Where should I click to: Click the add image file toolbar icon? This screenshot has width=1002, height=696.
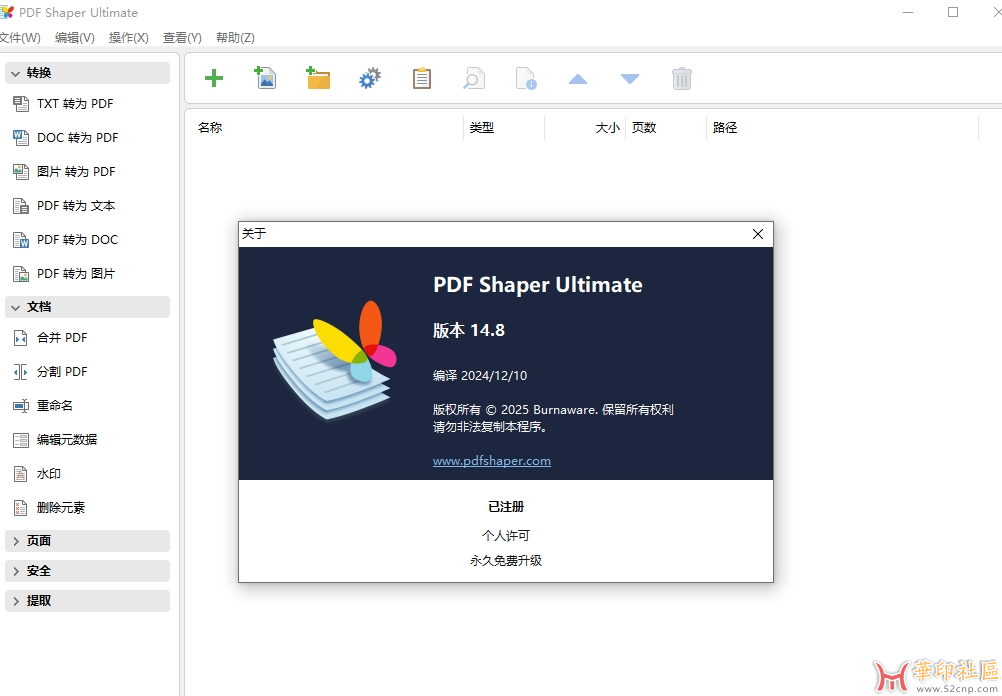pos(266,78)
